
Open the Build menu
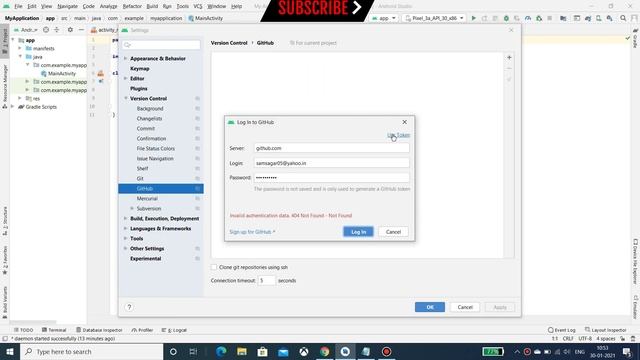pyautogui.click(x=152, y=6)
